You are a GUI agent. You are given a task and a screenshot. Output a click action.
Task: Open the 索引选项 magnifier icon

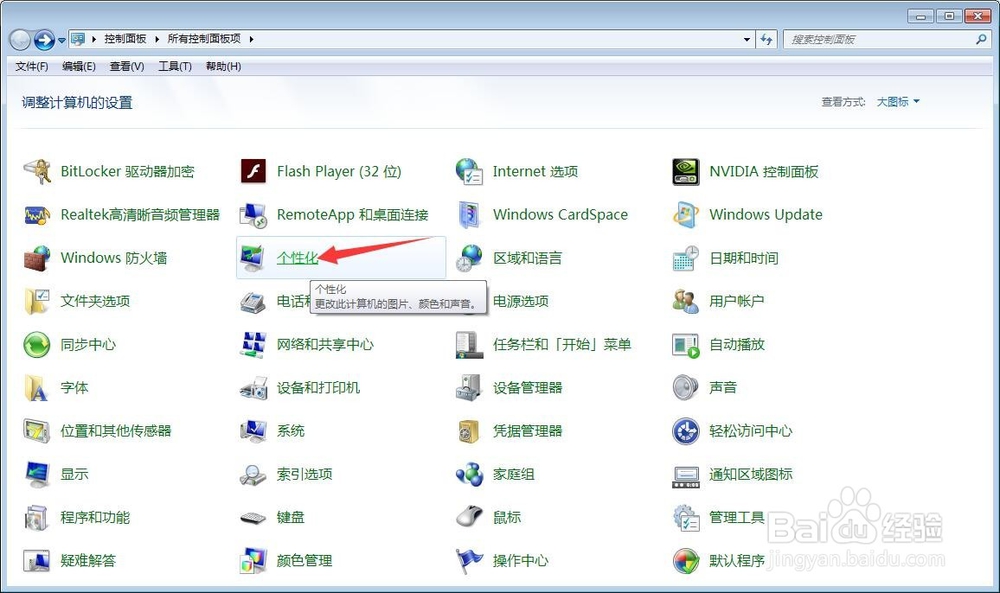click(x=253, y=474)
